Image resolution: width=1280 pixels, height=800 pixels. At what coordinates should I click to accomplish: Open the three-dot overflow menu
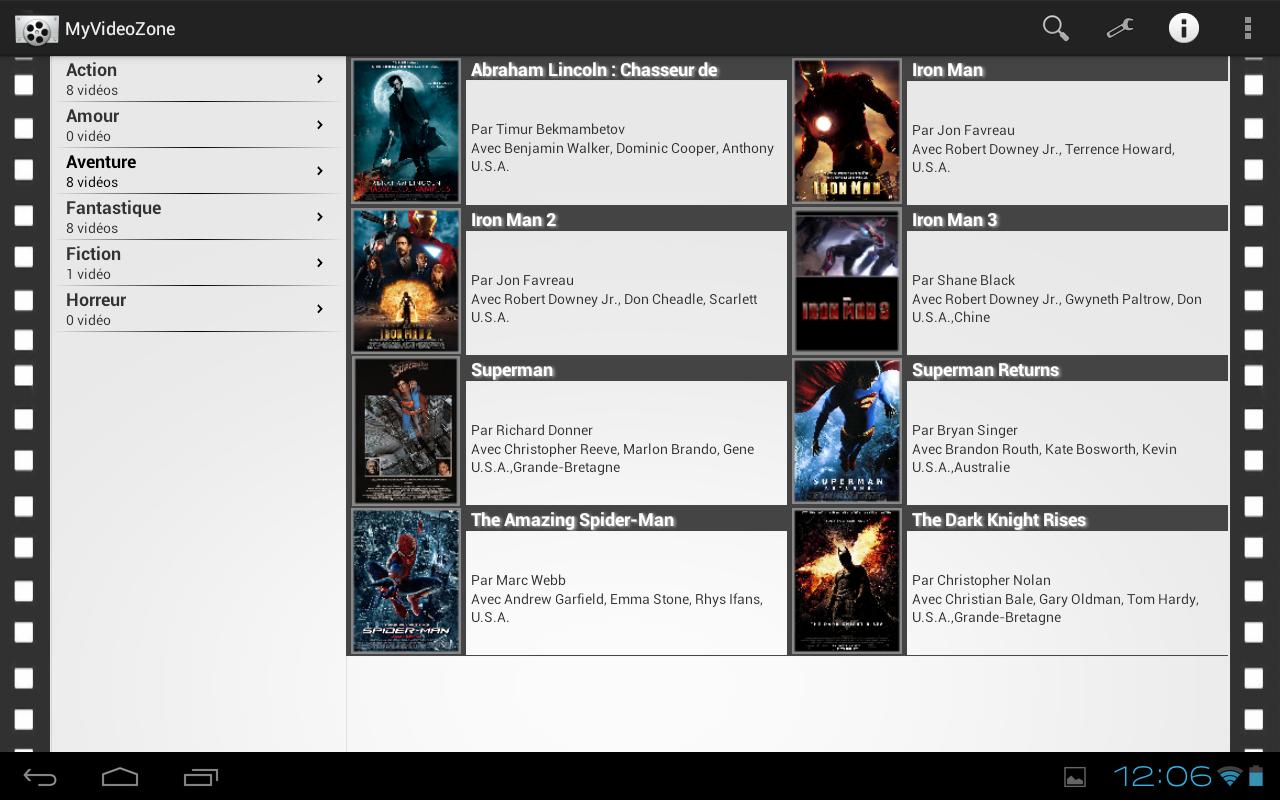coord(1248,28)
